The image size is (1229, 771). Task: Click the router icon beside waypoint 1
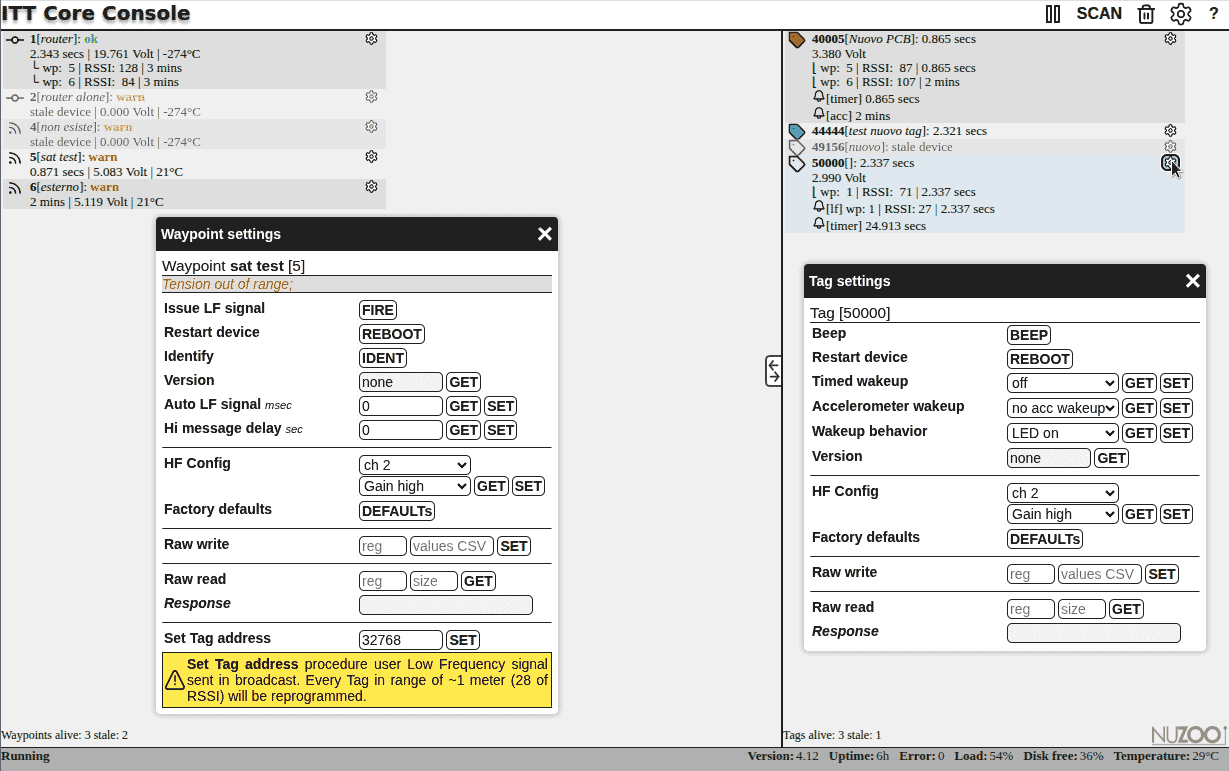point(15,39)
